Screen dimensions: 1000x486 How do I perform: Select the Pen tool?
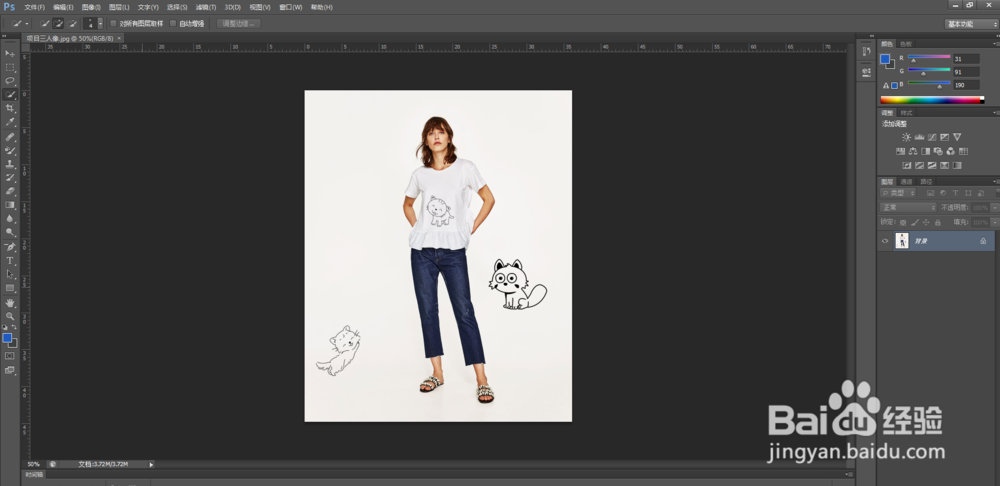click(10, 247)
